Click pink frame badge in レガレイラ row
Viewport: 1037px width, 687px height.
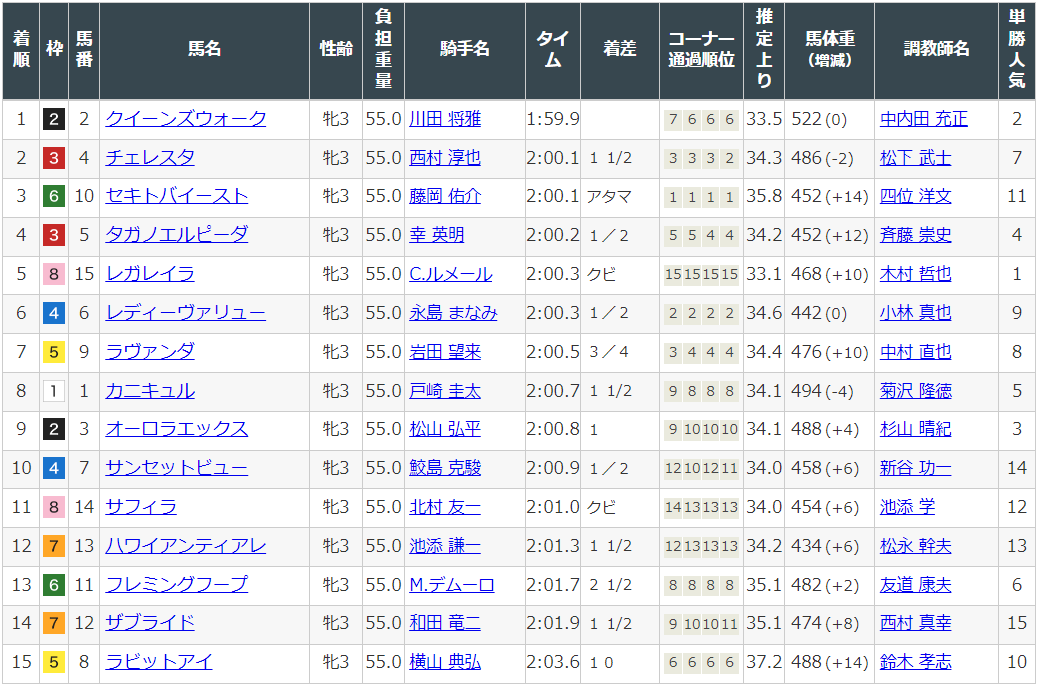[x=54, y=274]
